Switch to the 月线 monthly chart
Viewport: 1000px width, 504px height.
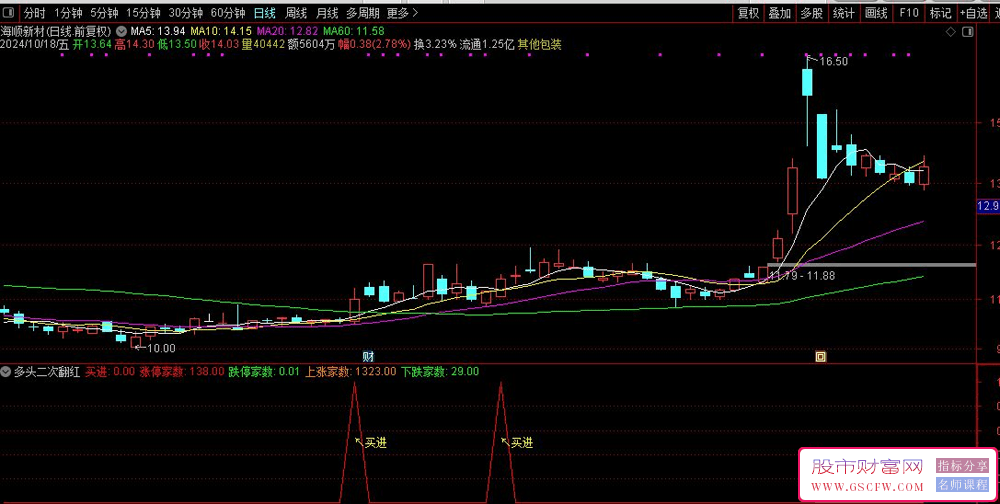tap(327, 13)
